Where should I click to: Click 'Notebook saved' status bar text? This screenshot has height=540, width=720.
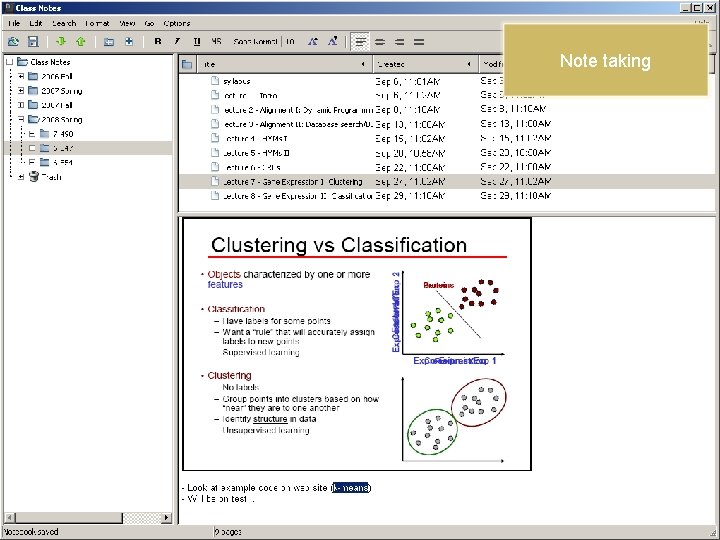[31, 532]
